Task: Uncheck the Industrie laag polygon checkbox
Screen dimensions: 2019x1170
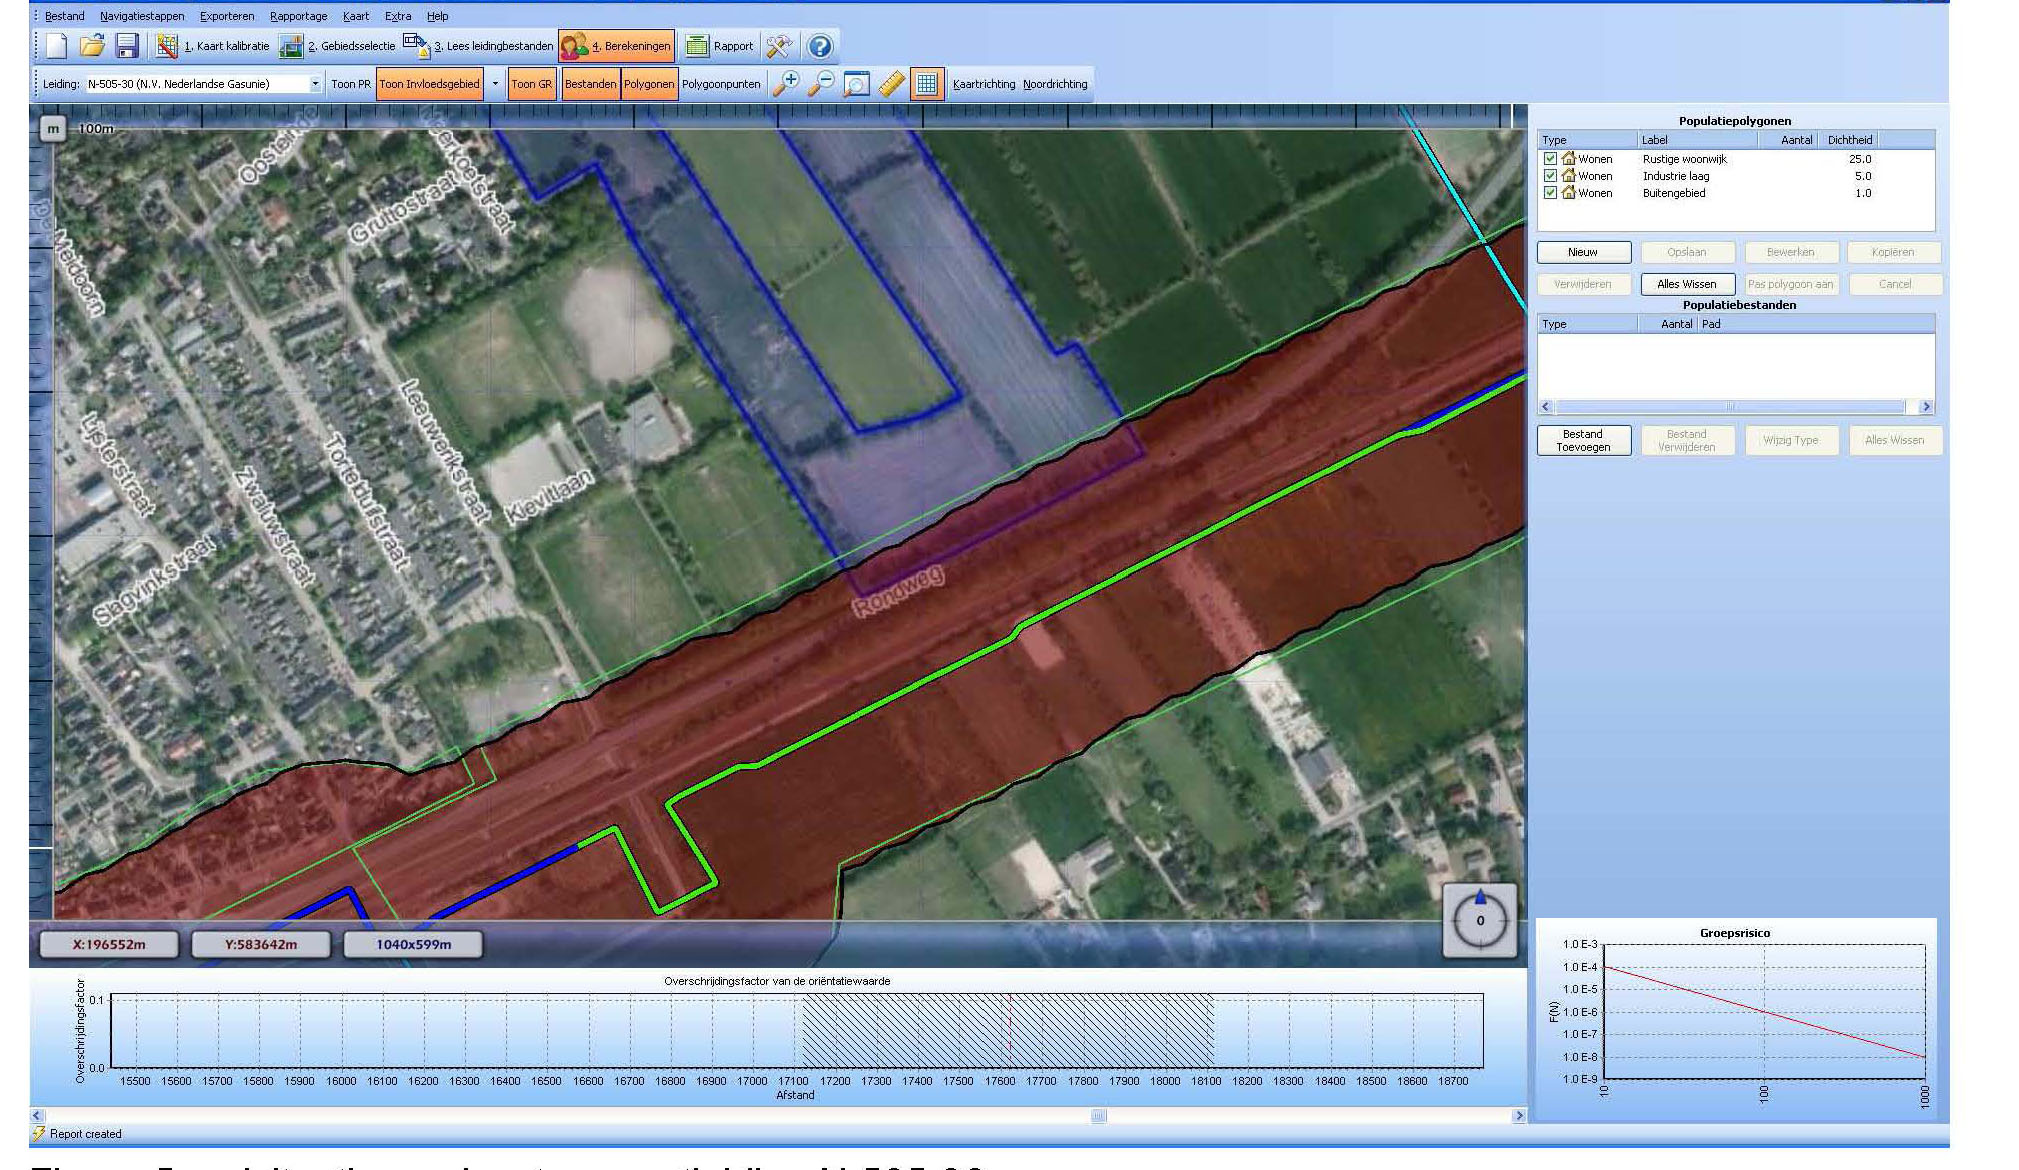Action: [x=1550, y=176]
